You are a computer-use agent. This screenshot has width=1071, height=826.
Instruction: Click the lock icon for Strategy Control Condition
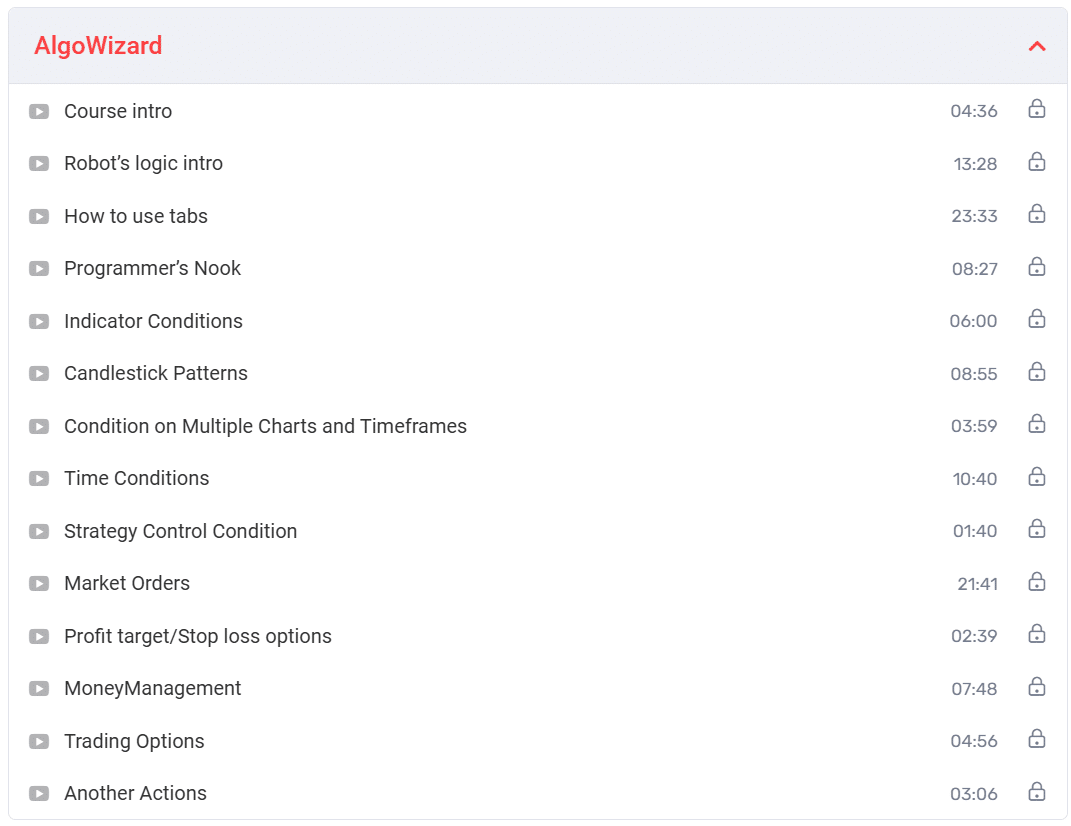(x=1037, y=529)
